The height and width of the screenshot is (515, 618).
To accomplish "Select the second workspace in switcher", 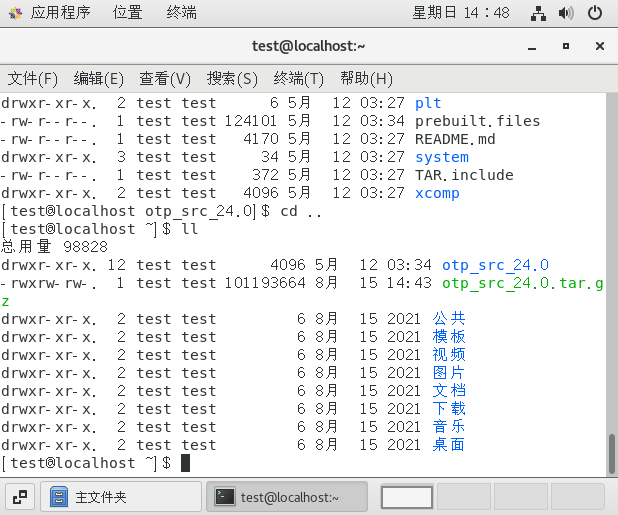I will pyautogui.click(x=464, y=497).
